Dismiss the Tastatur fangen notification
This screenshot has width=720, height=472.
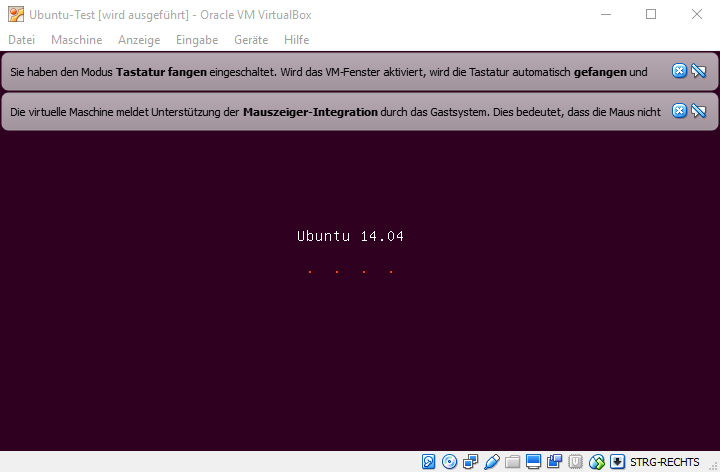pyautogui.click(x=679, y=71)
